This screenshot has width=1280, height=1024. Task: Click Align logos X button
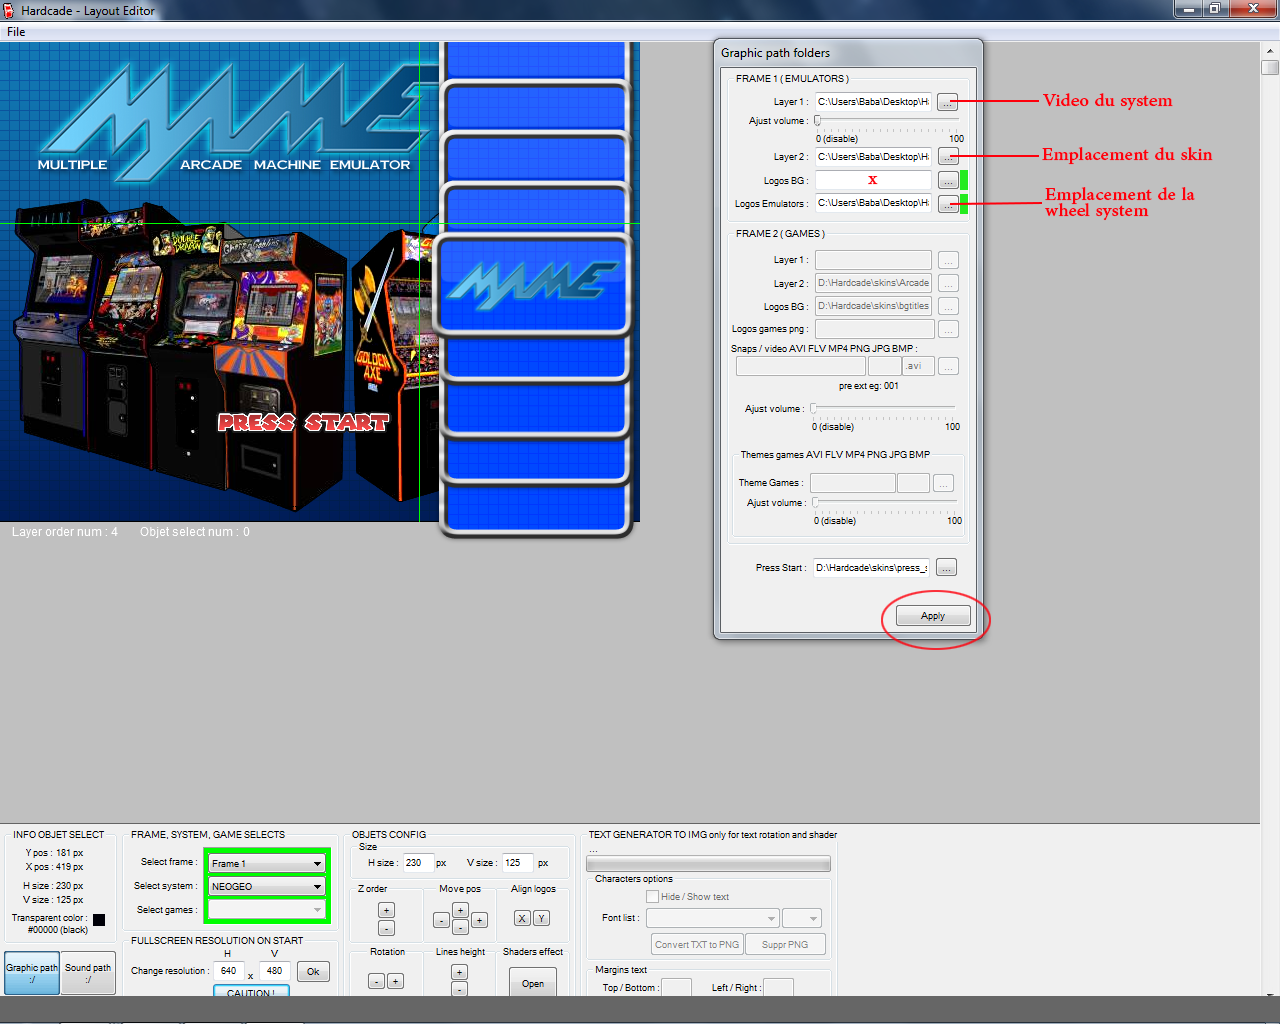[x=522, y=918]
